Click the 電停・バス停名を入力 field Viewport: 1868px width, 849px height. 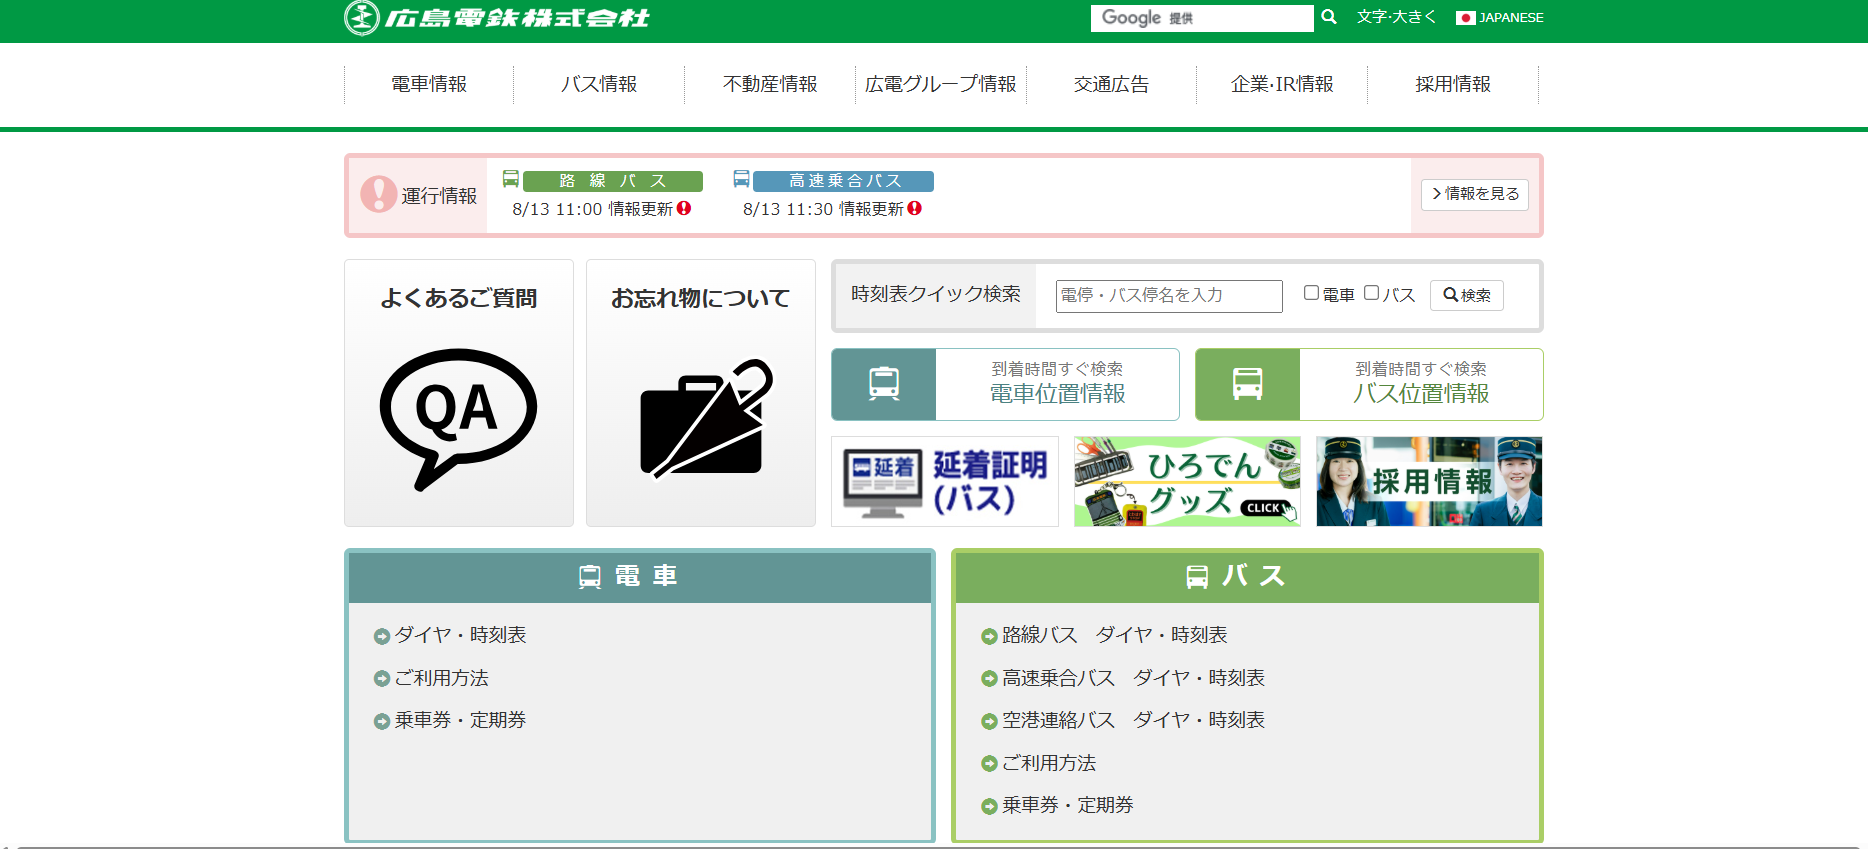(1169, 296)
